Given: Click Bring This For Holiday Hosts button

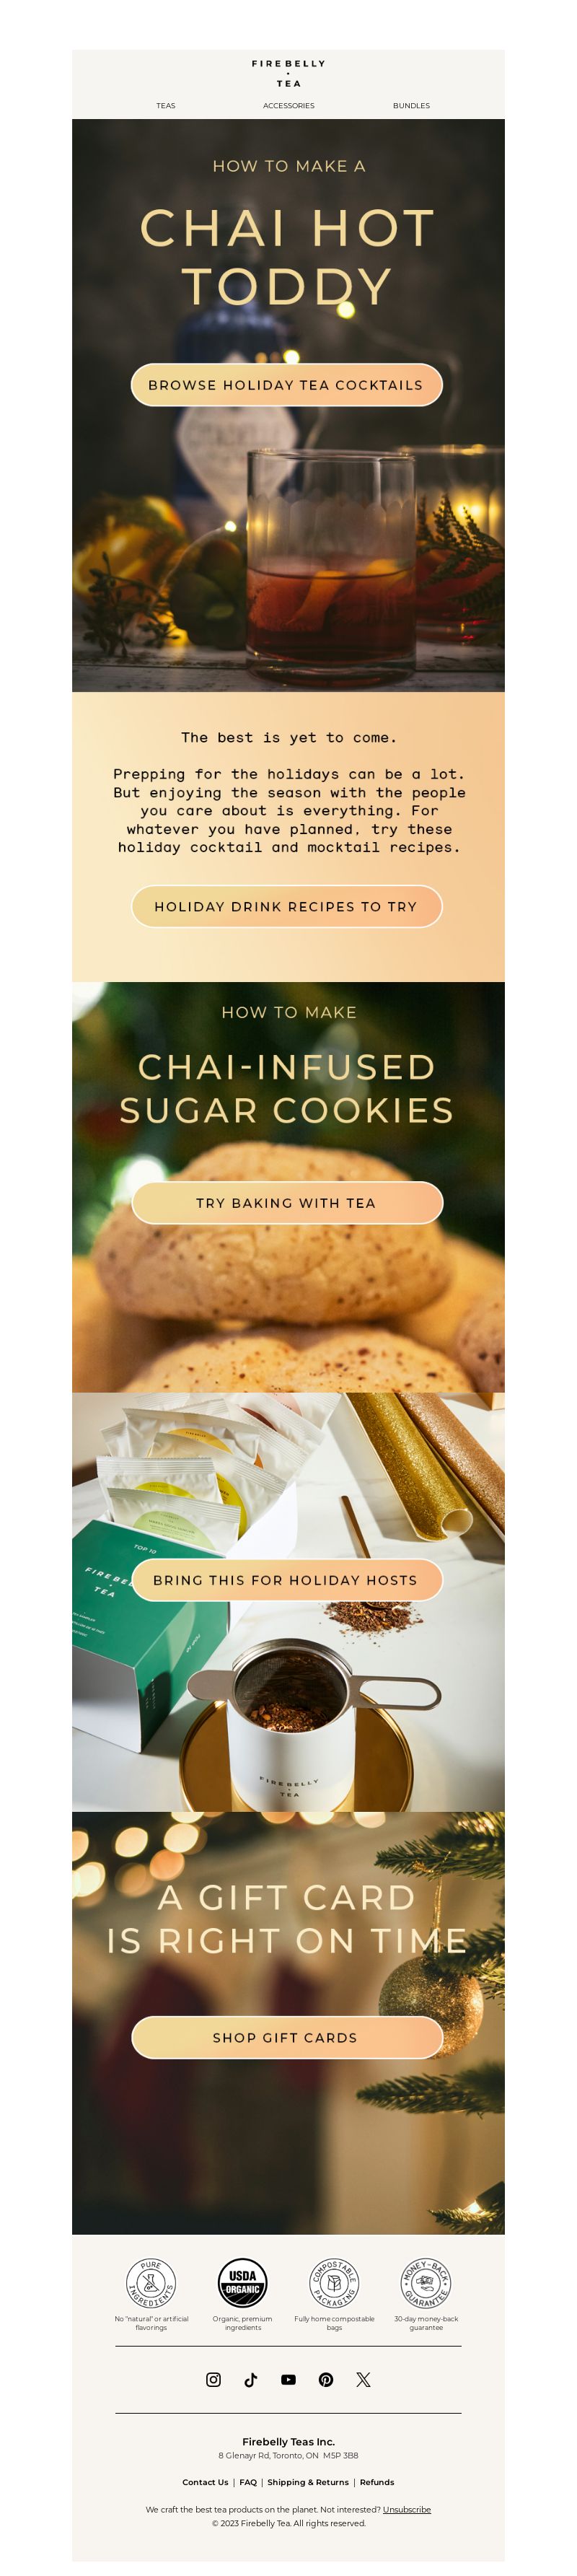Looking at the screenshot, I should coord(287,1579).
